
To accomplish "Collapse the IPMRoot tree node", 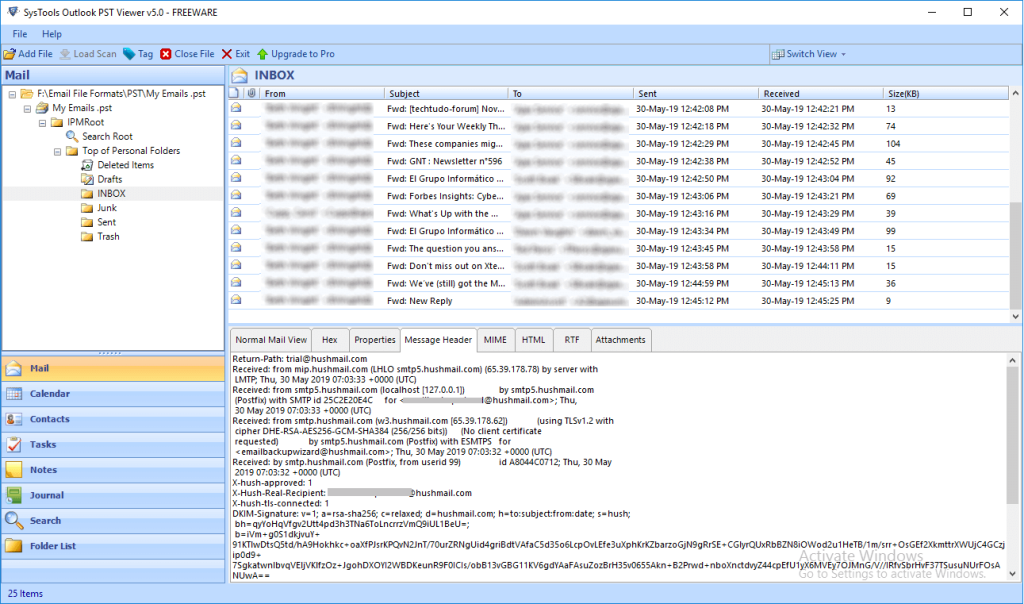I will click(x=42, y=123).
